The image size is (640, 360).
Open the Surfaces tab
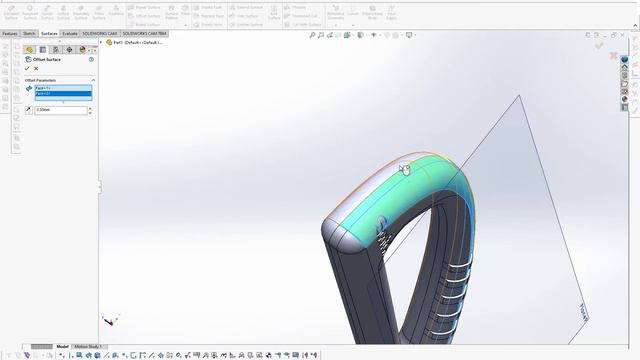click(x=49, y=33)
